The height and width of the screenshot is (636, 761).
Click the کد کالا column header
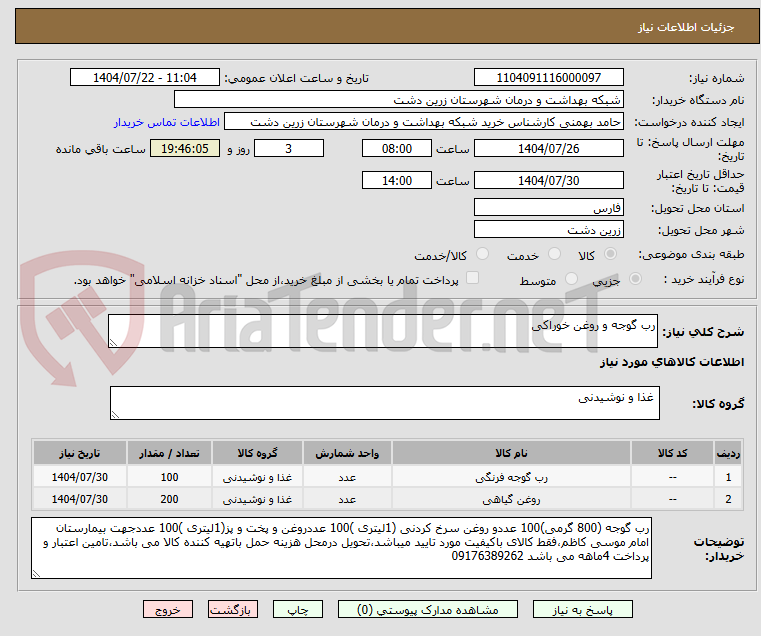672,453
